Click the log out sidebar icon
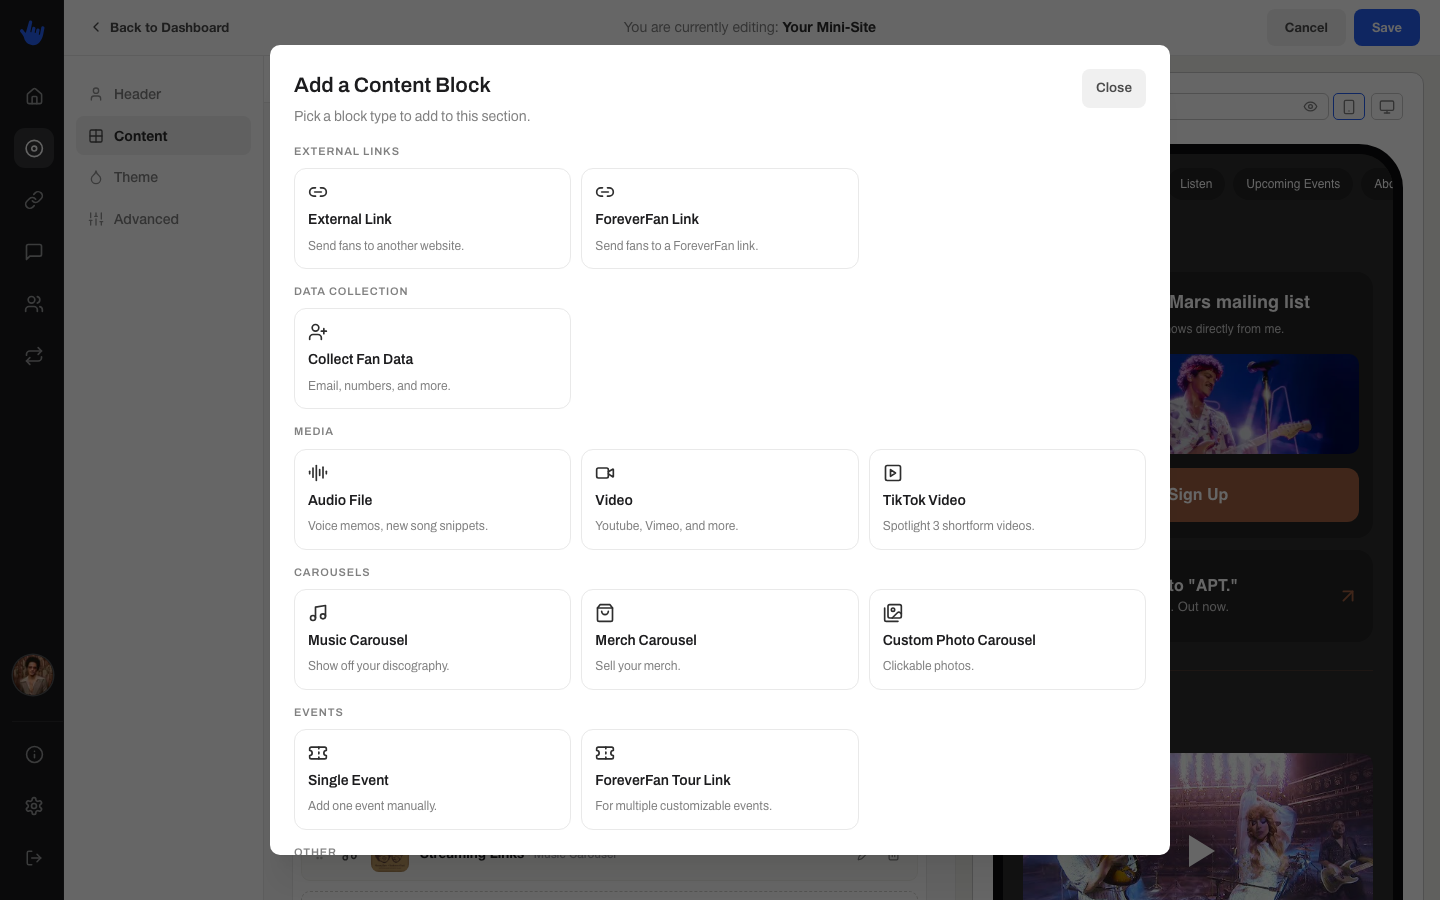Viewport: 1440px width, 900px height. pos(34,858)
